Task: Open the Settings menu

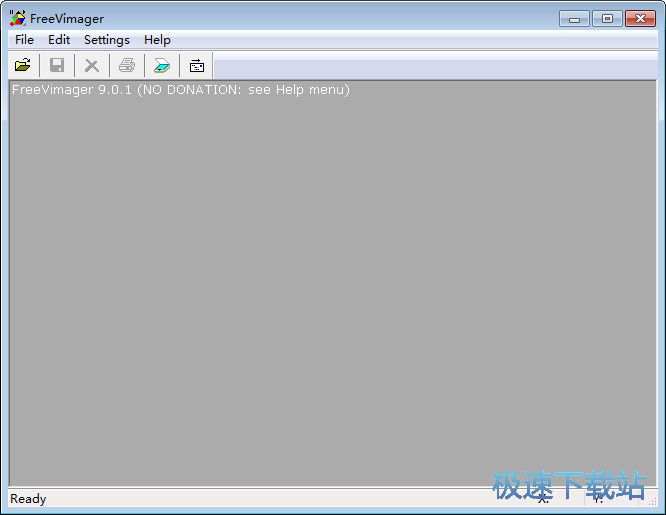Action: click(x=106, y=40)
